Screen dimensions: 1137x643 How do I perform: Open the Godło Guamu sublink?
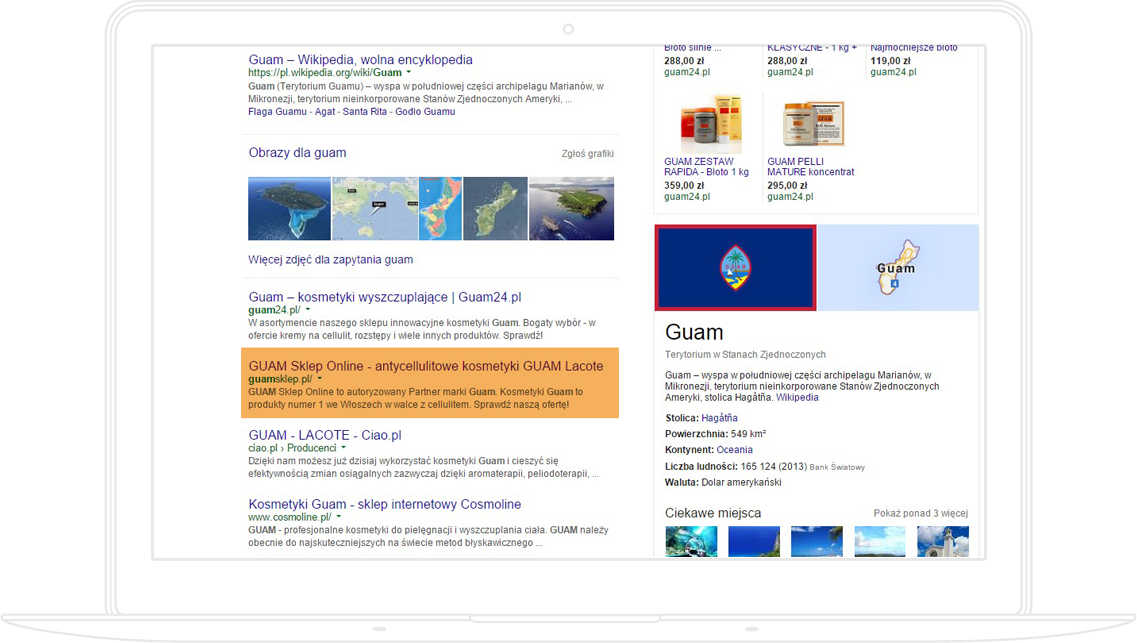425,112
